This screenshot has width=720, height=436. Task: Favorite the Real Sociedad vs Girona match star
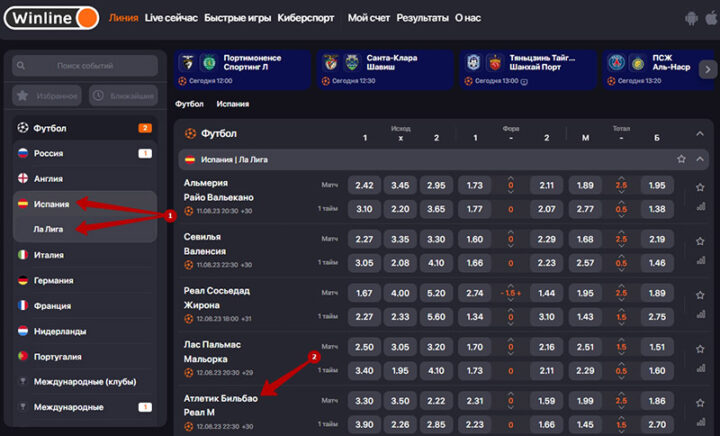(700, 293)
